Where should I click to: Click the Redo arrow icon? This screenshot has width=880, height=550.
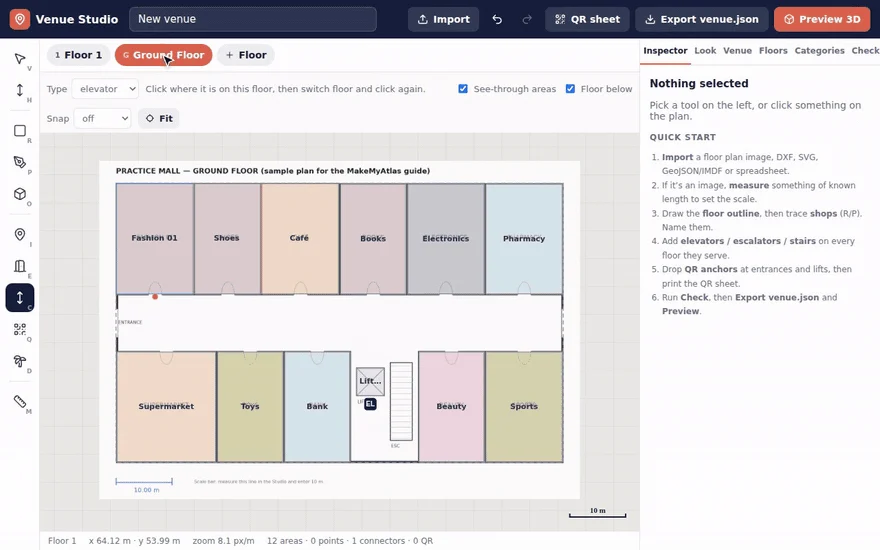[526, 19]
